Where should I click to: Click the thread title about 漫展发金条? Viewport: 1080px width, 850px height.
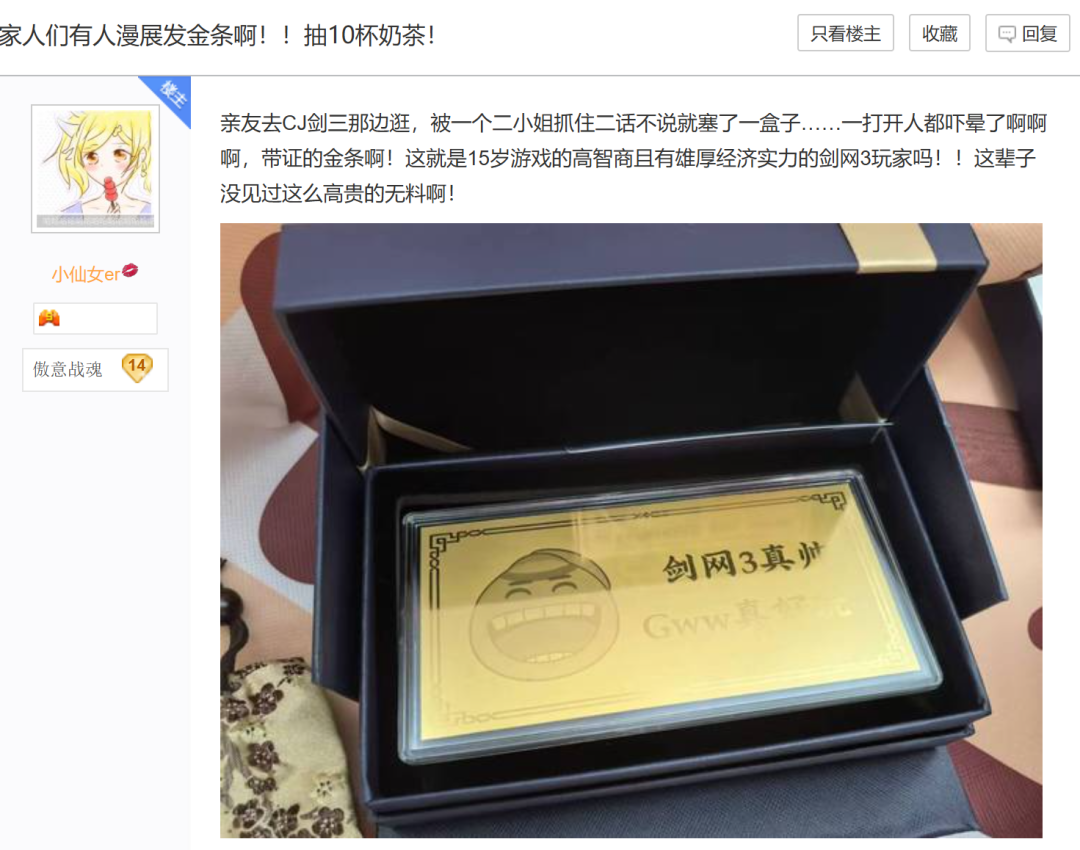click(x=218, y=34)
